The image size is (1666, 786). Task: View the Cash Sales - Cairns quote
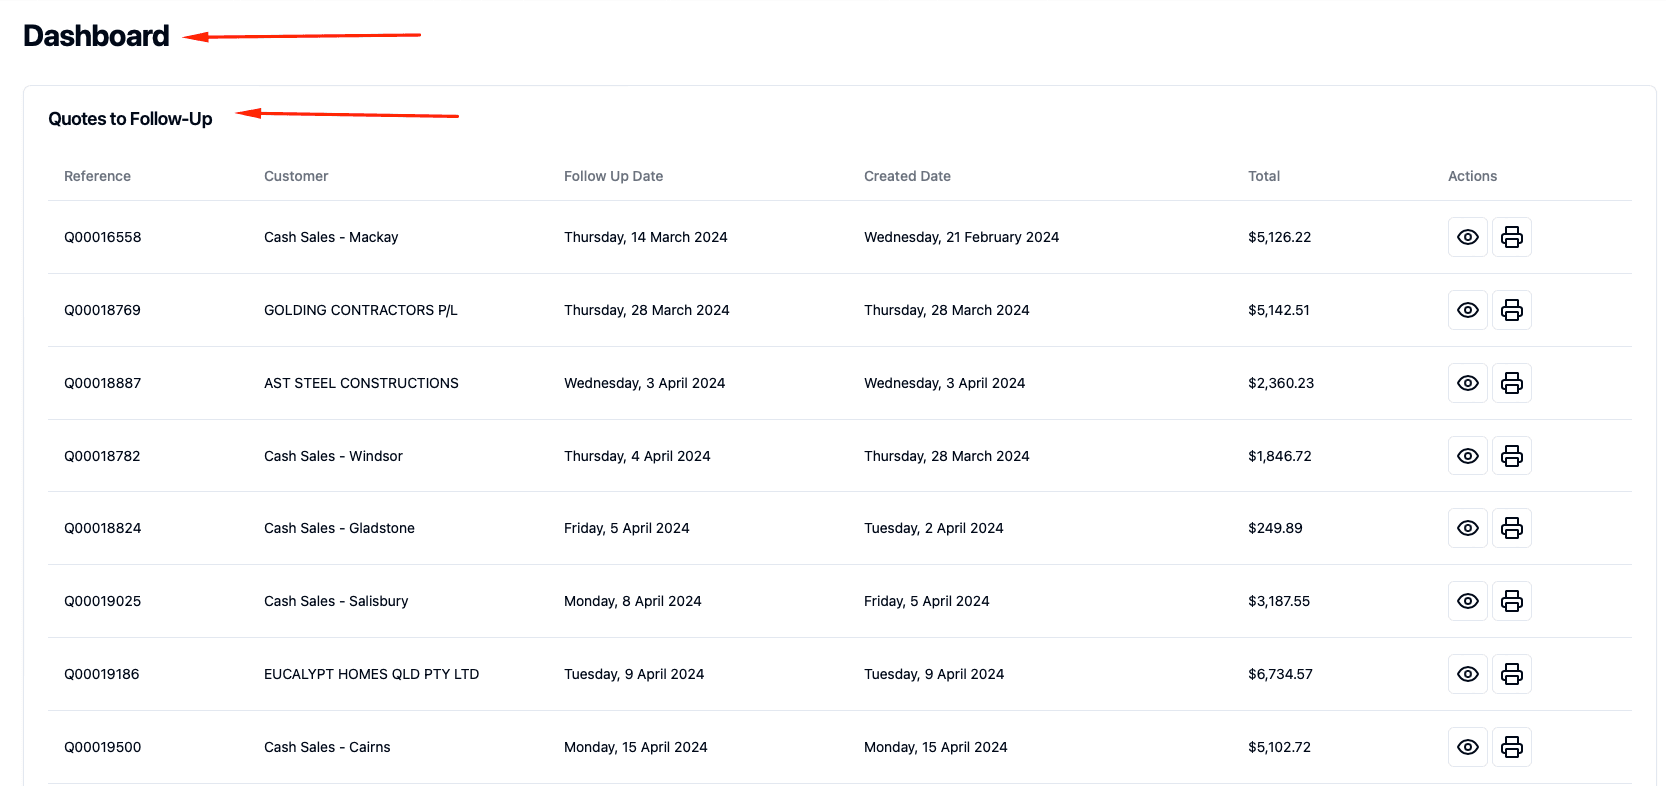1467,747
